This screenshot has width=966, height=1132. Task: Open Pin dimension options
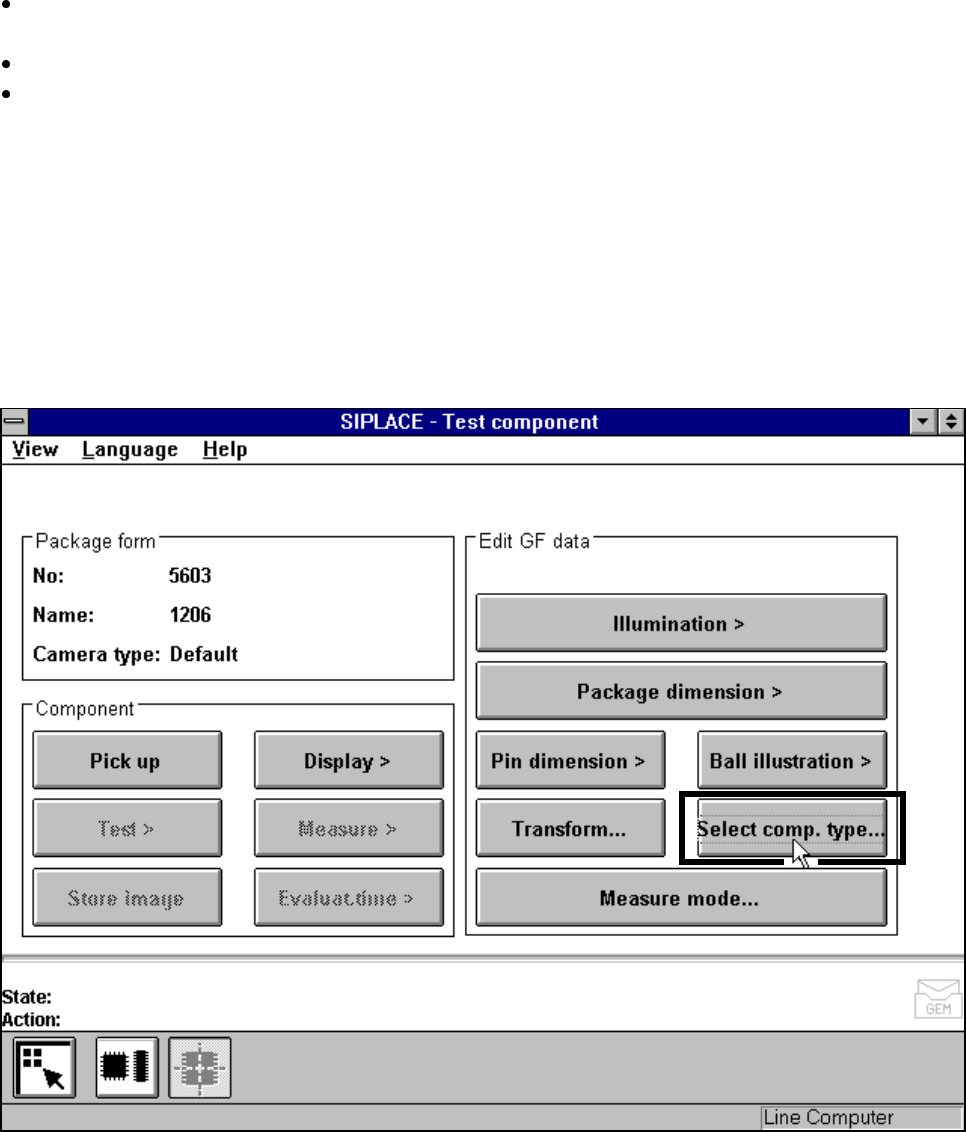[570, 760]
